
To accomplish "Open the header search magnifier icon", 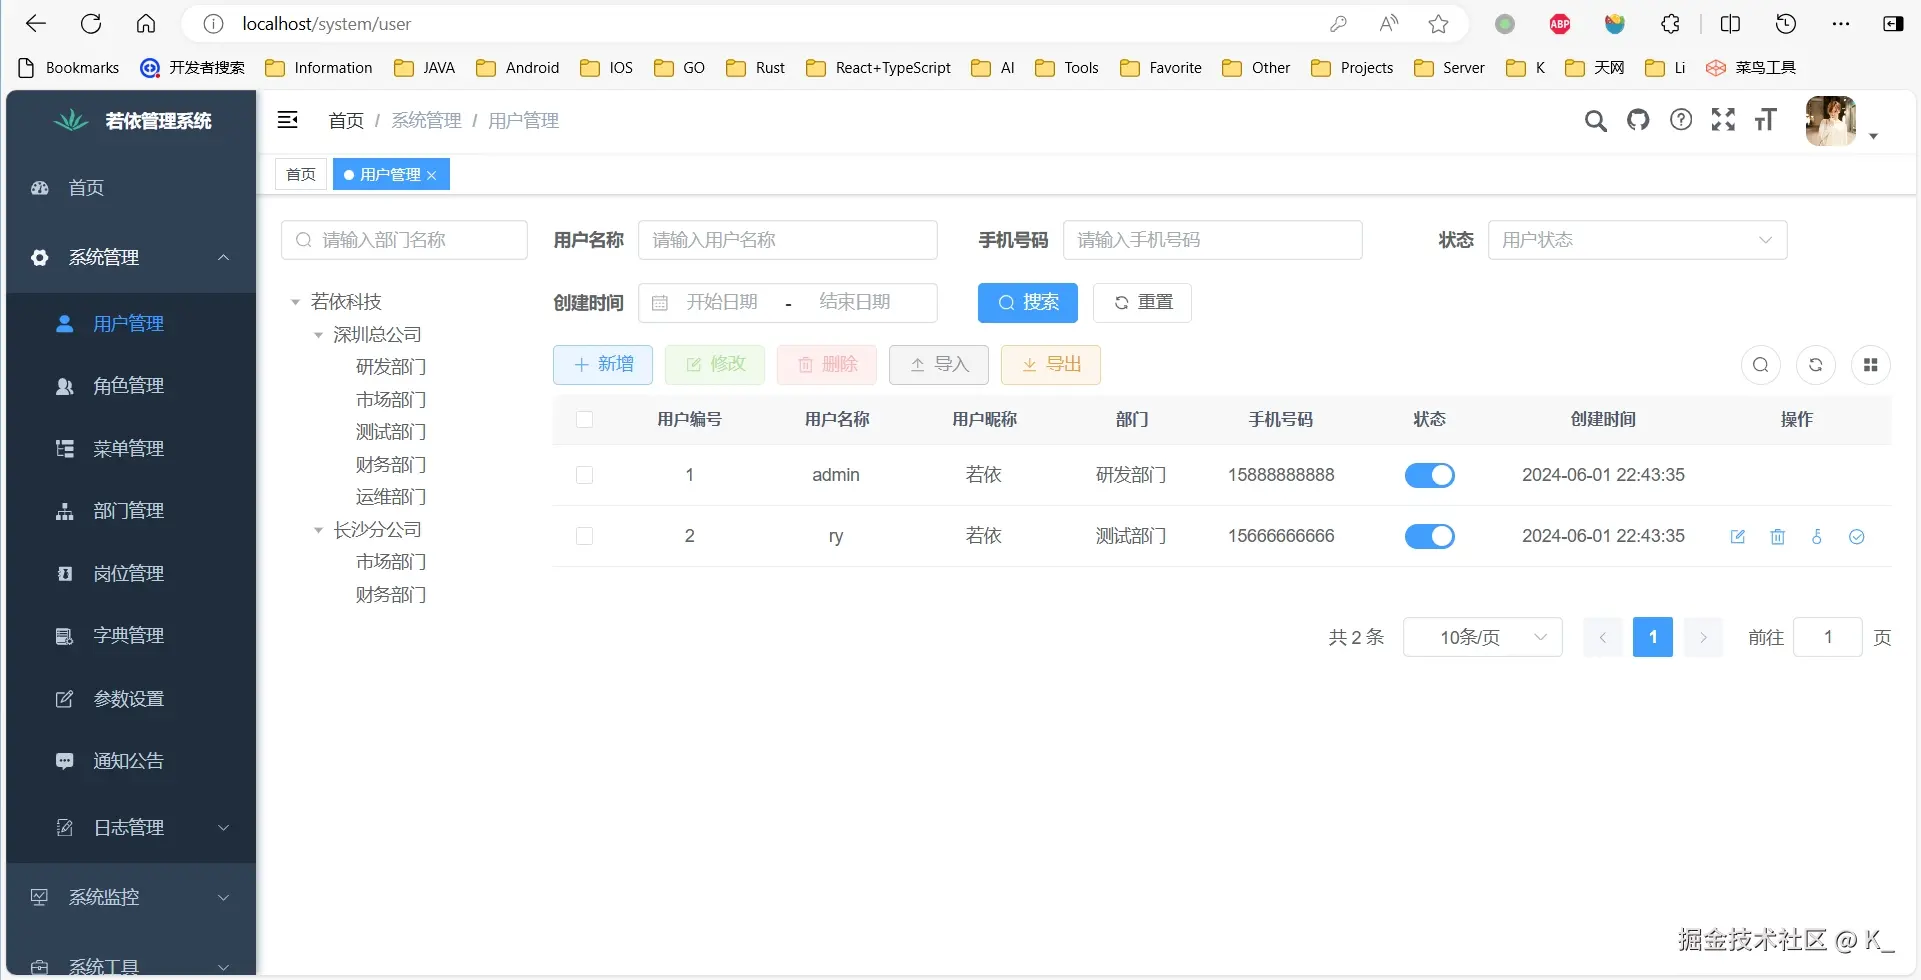I will [x=1596, y=120].
